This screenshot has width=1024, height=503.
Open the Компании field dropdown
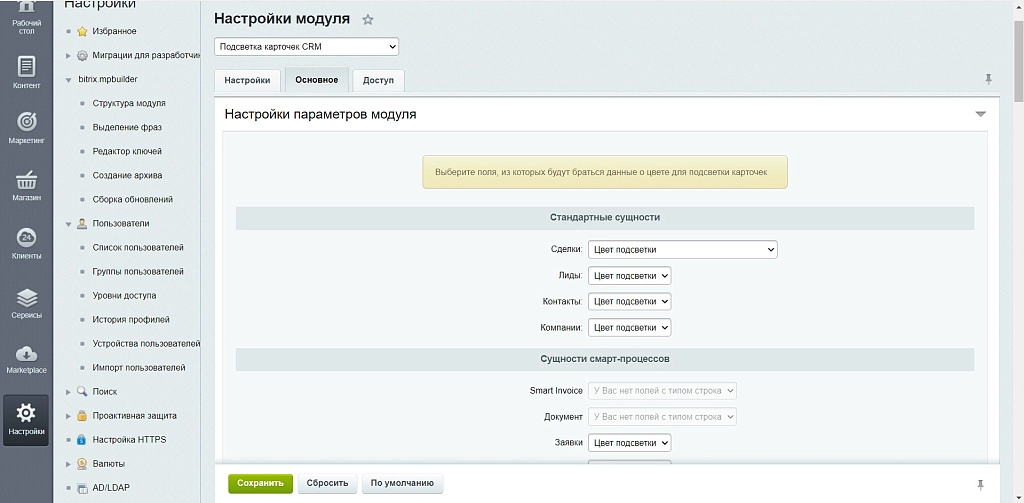(630, 327)
